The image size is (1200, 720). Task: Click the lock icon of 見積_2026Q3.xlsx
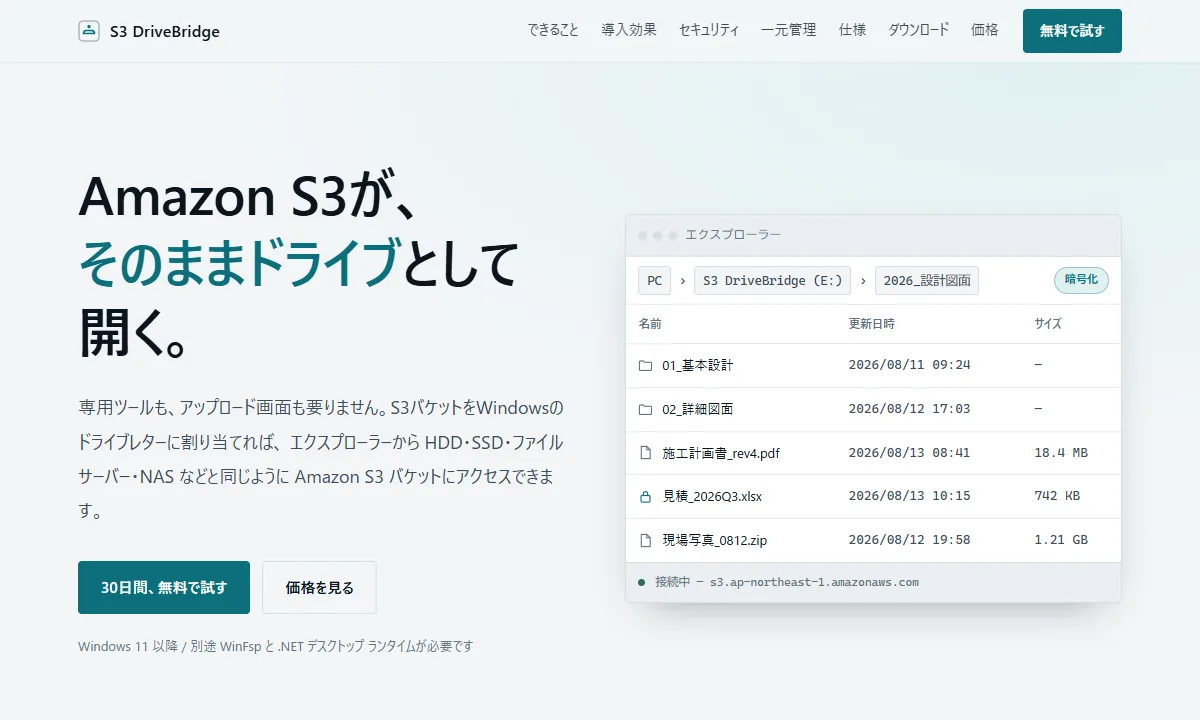pos(645,496)
